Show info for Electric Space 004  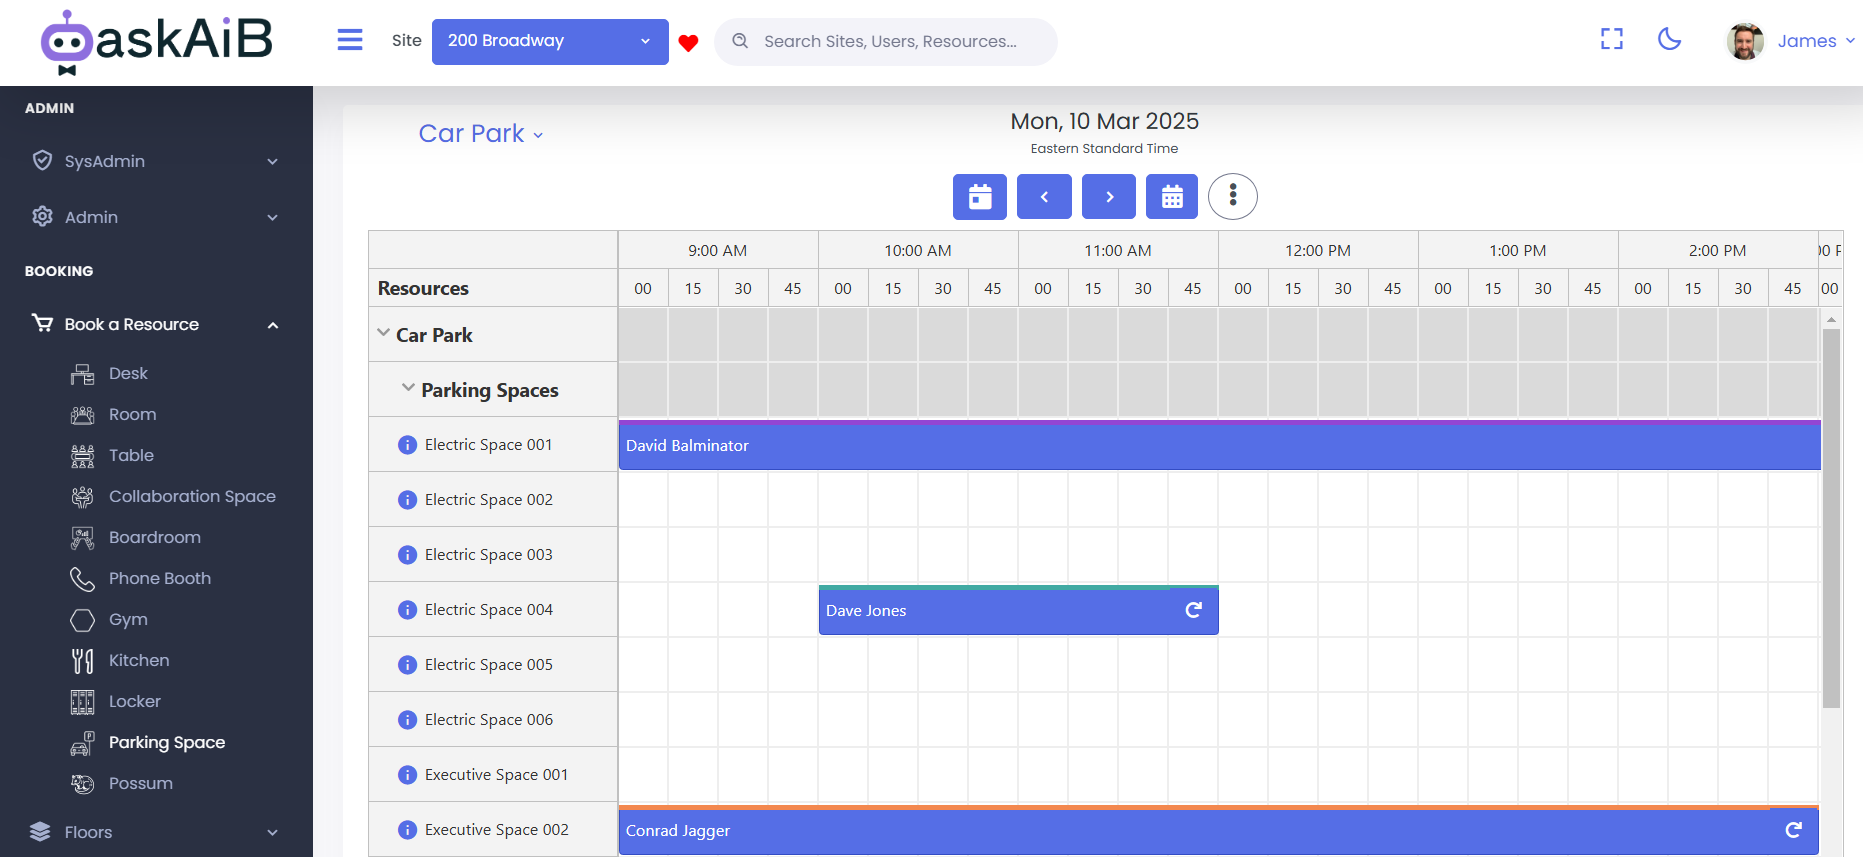coord(407,610)
